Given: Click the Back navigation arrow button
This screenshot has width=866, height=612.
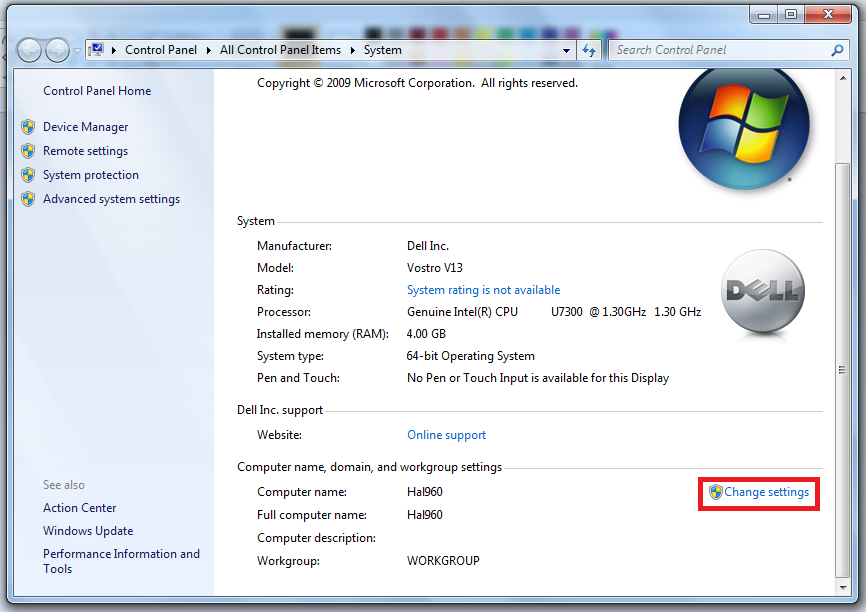Looking at the screenshot, I should coord(29,51).
